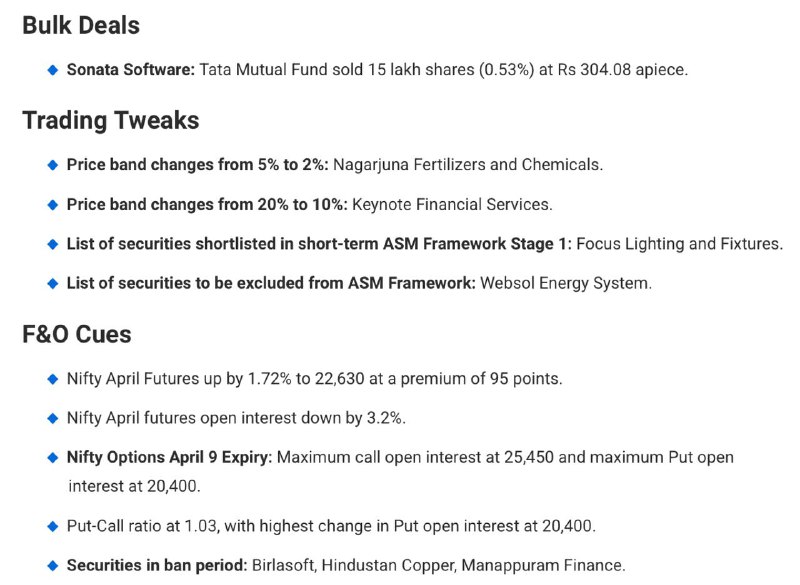Screen dimensions: 800x585
Task: Click the F&O Cues heading
Action: 77,335
